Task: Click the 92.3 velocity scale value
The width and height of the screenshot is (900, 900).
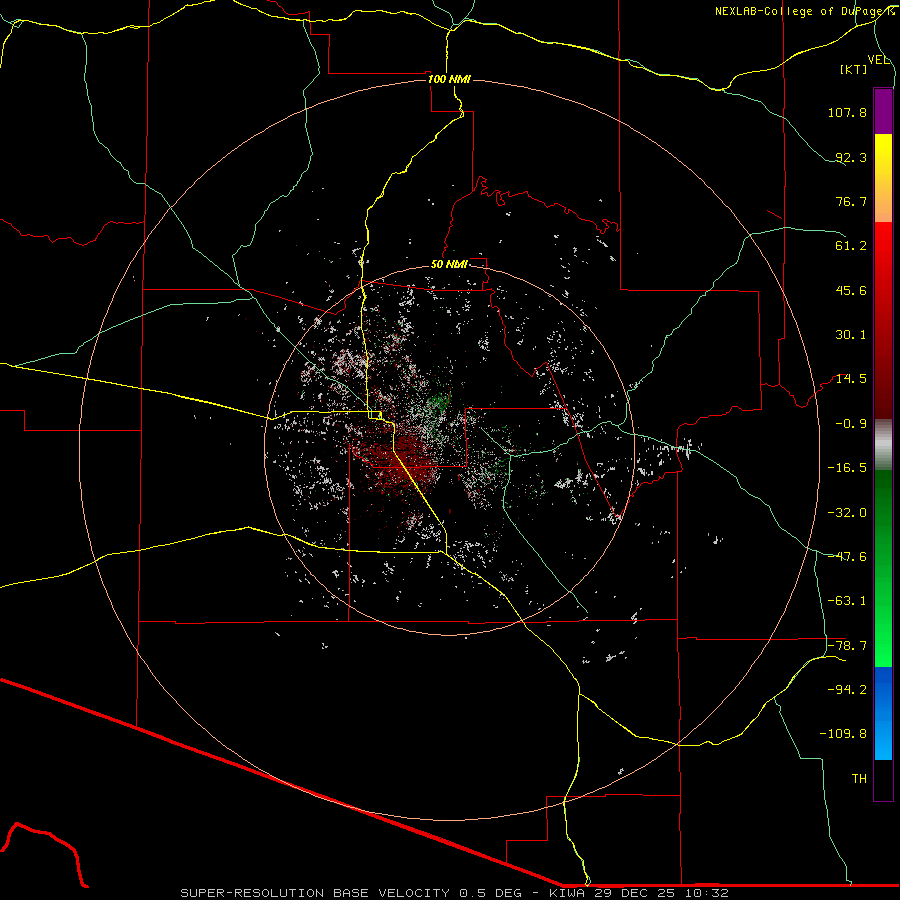Action: pos(851,157)
